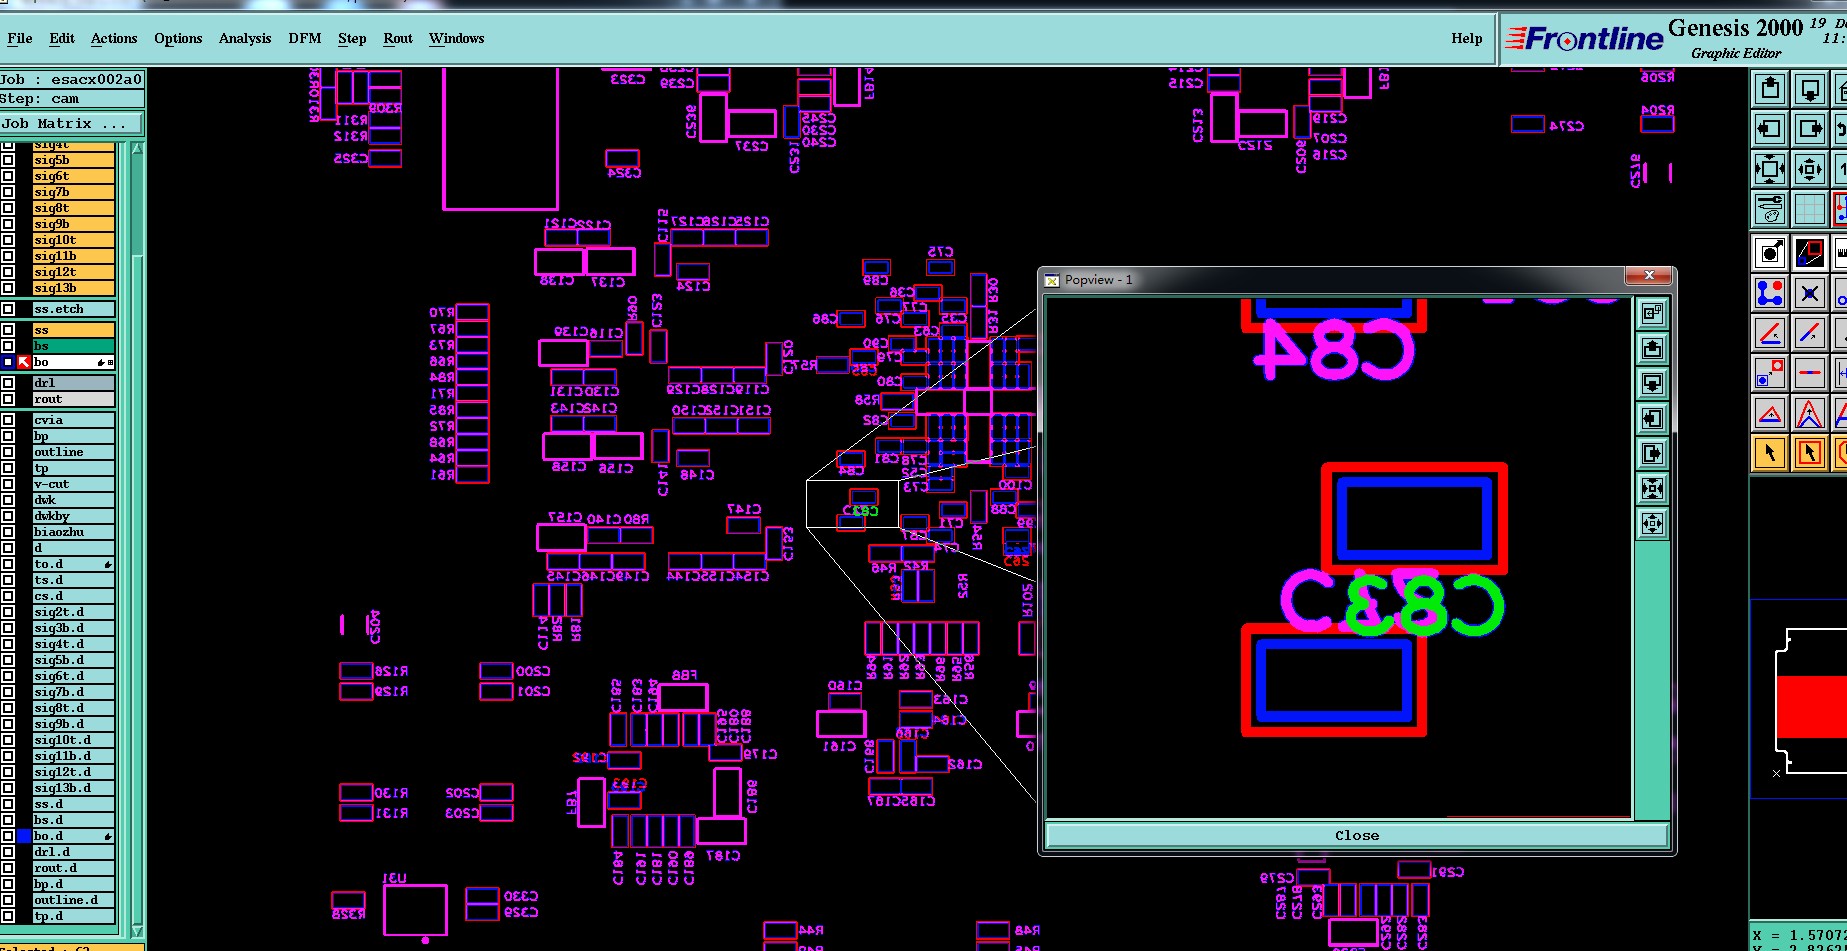Click the pan left icon in Popview window

pos(1652,419)
